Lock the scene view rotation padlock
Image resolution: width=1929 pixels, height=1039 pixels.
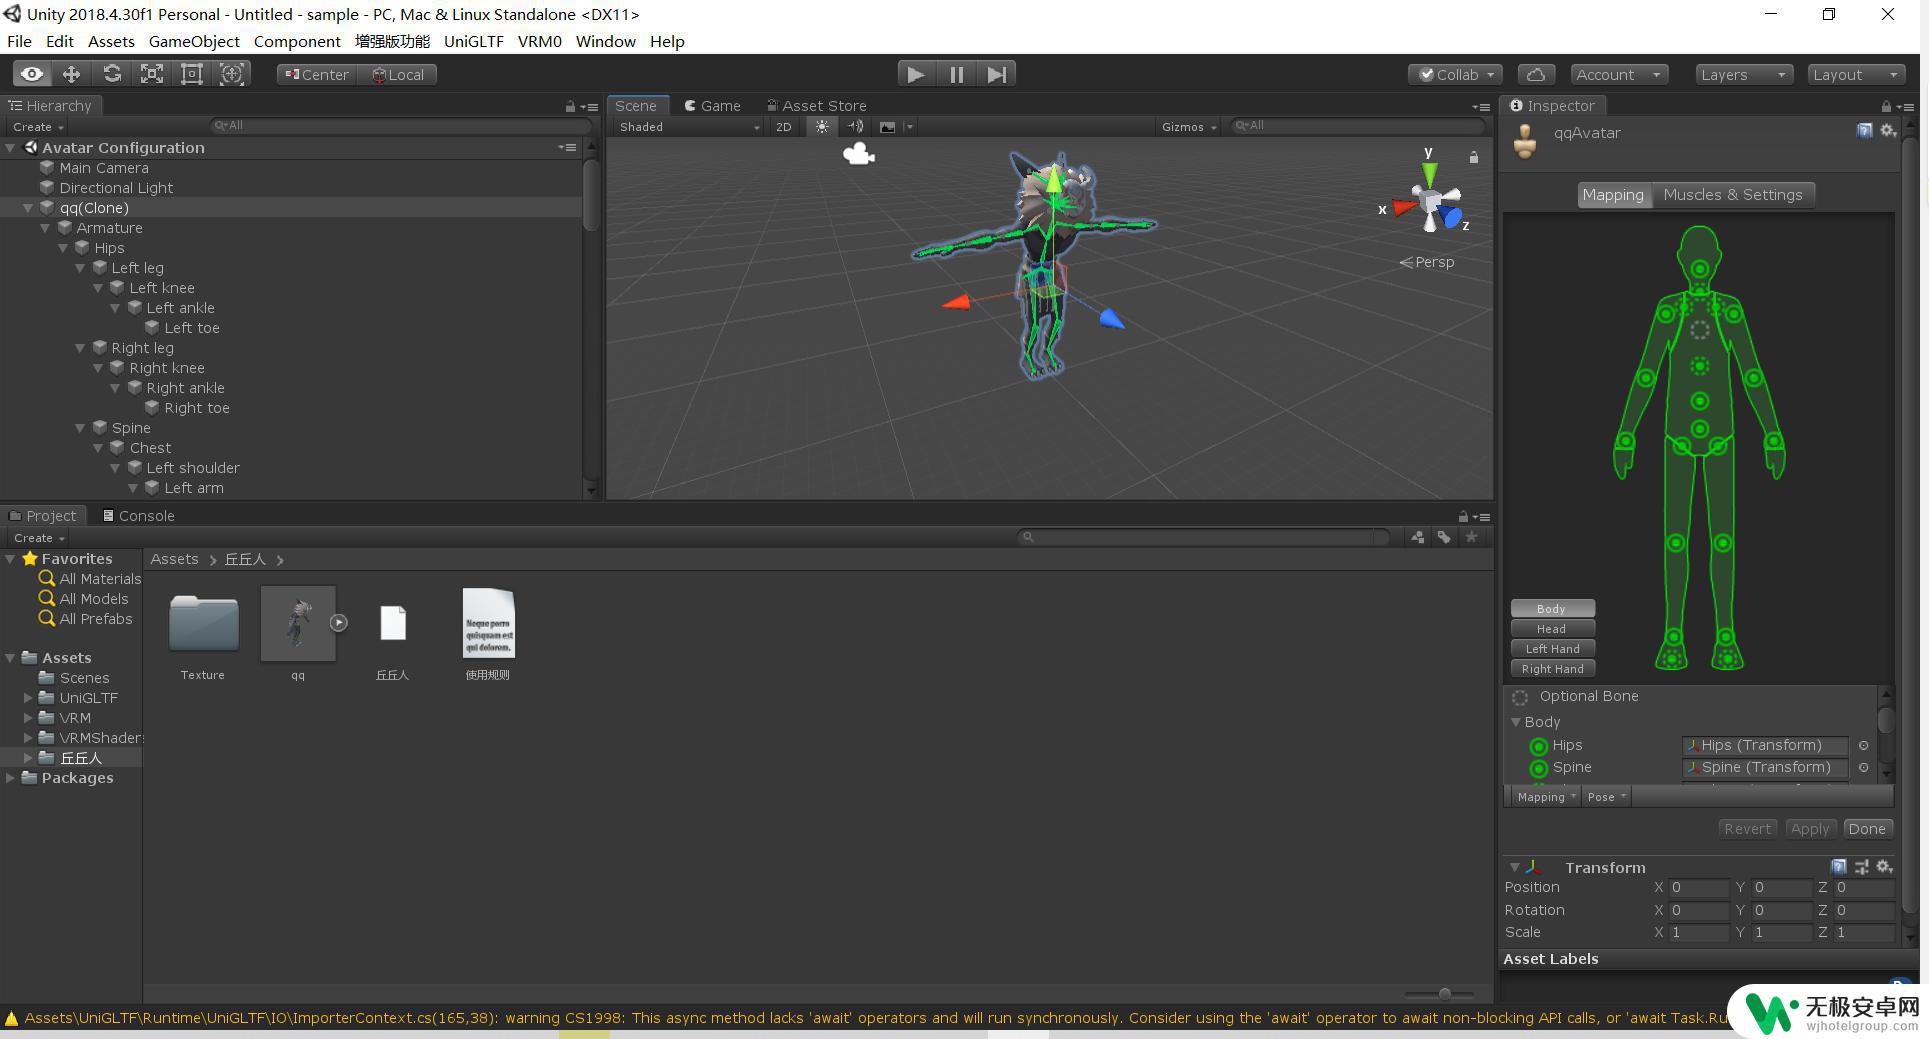tap(1473, 157)
